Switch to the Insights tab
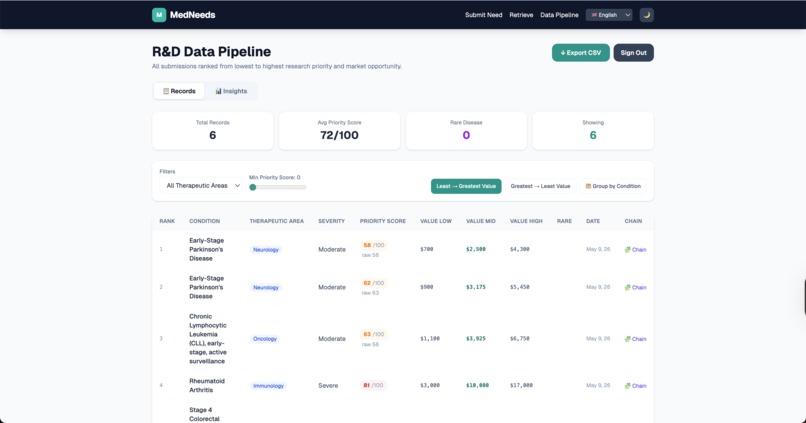This screenshot has height=423, width=806. click(x=231, y=91)
